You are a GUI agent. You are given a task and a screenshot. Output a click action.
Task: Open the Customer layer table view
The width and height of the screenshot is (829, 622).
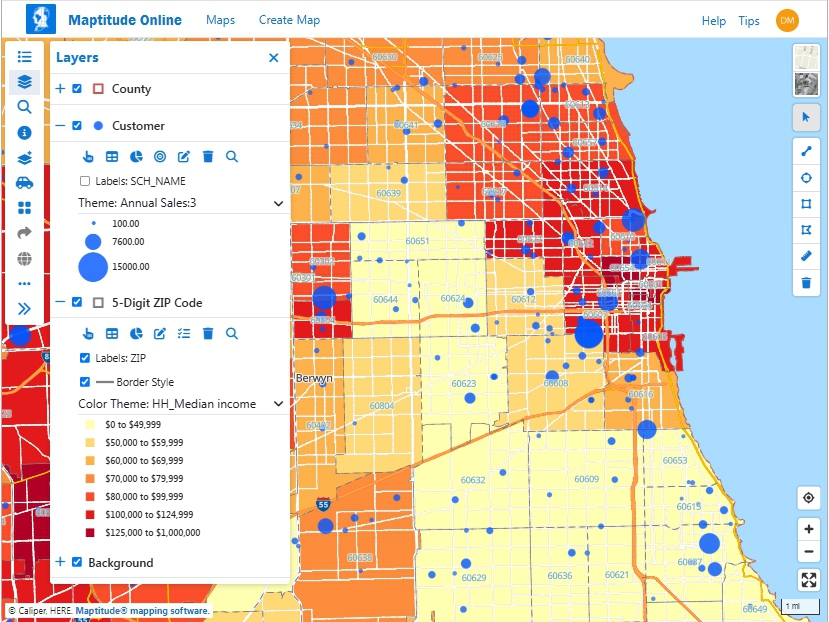tap(112, 156)
